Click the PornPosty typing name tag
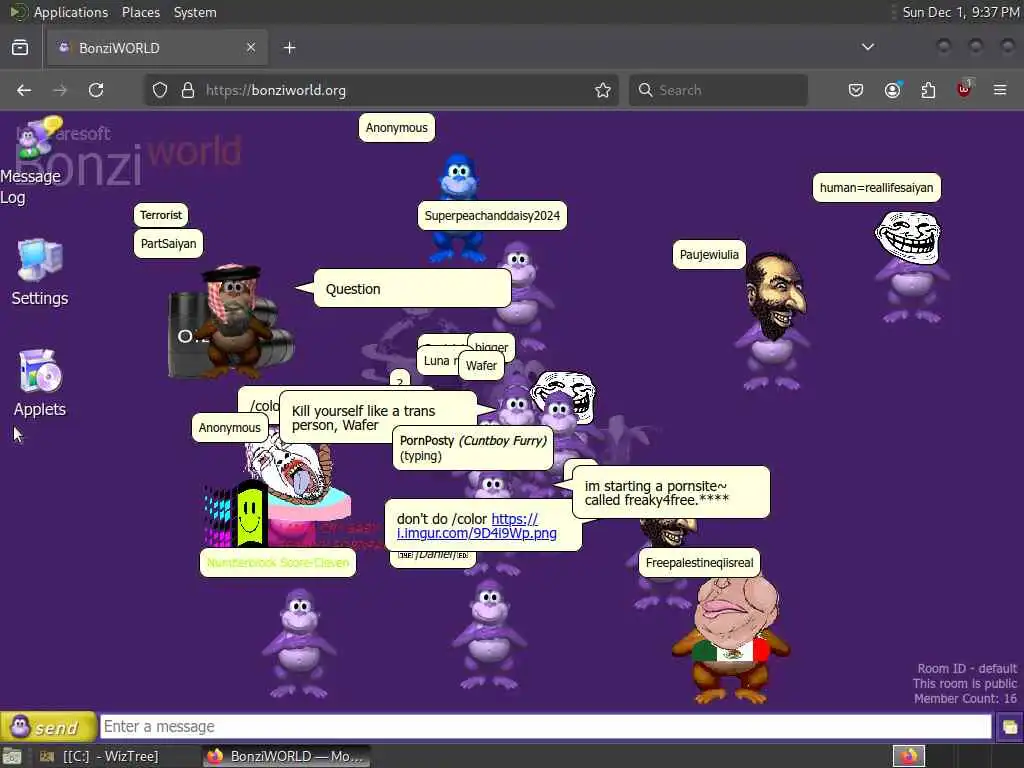Screen dimensions: 1024x768 (x=473, y=448)
